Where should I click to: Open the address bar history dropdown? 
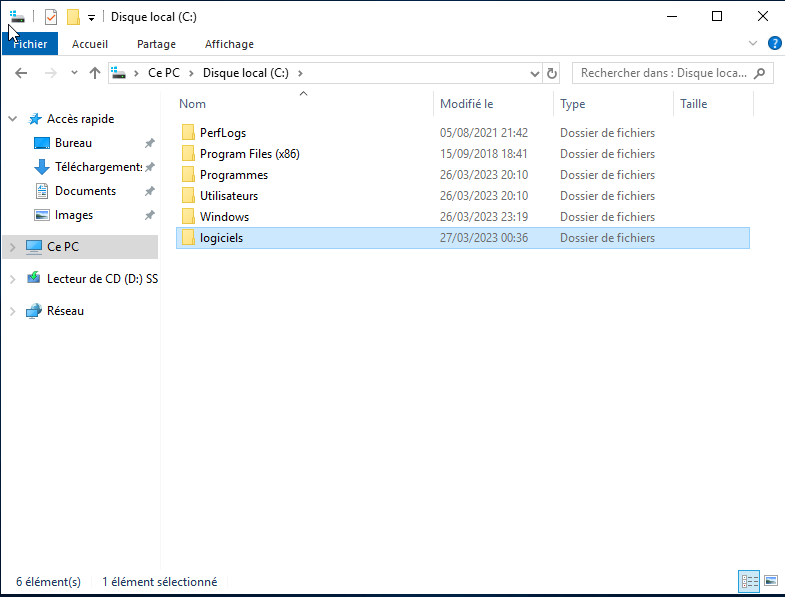[x=533, y=73]
